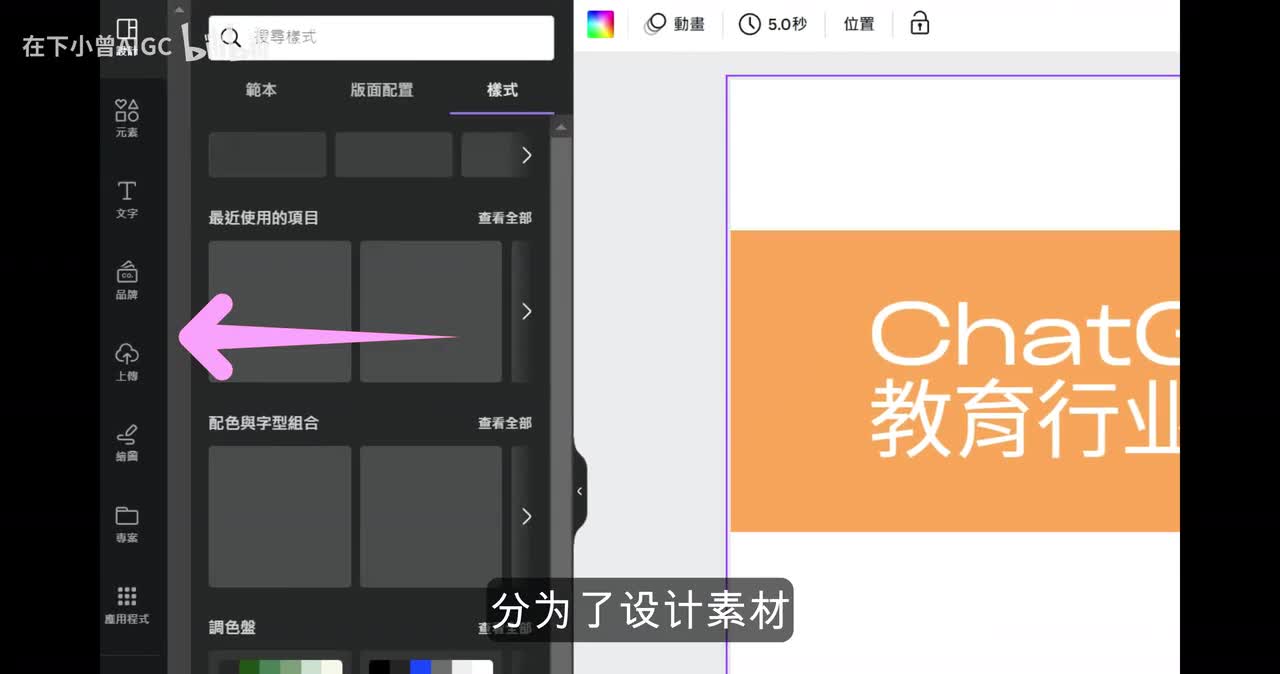Click 查看全部 next to 最近使用的項目
Image resolution: width=1280 pixels, height=674 pixels.
pyautogui.click(x=504, y=218)
